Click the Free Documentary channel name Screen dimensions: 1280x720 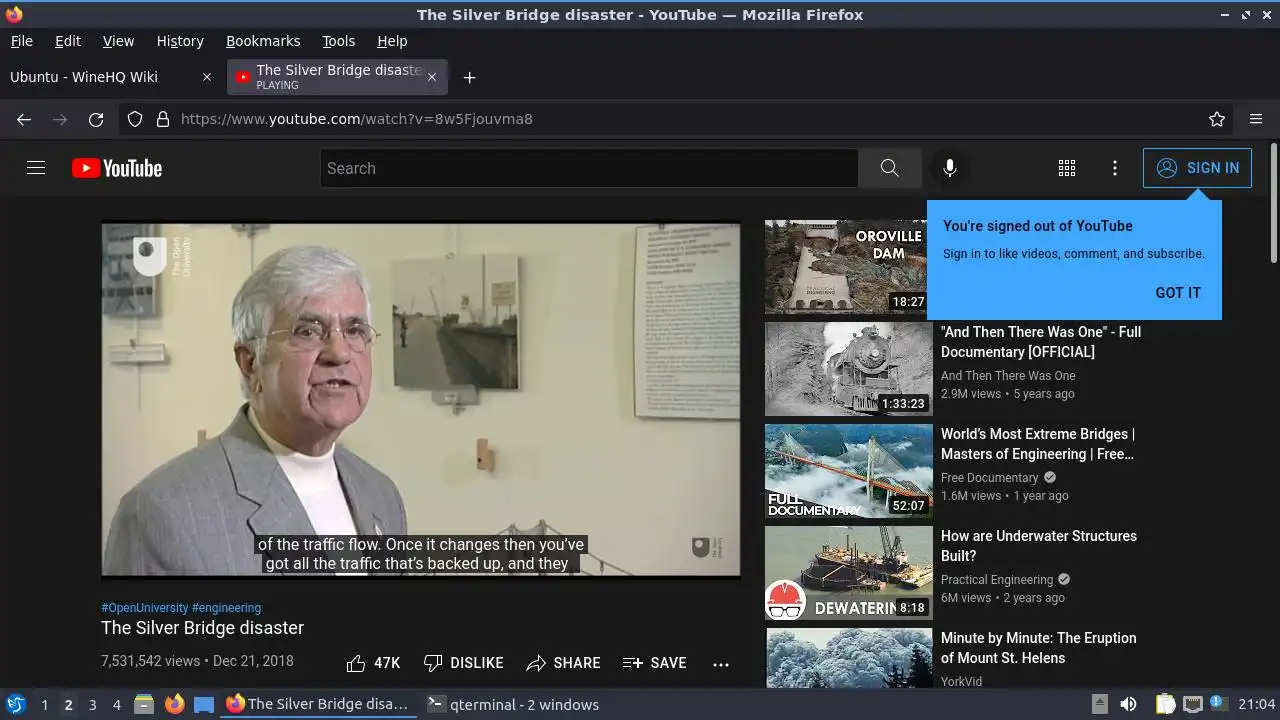990,478
